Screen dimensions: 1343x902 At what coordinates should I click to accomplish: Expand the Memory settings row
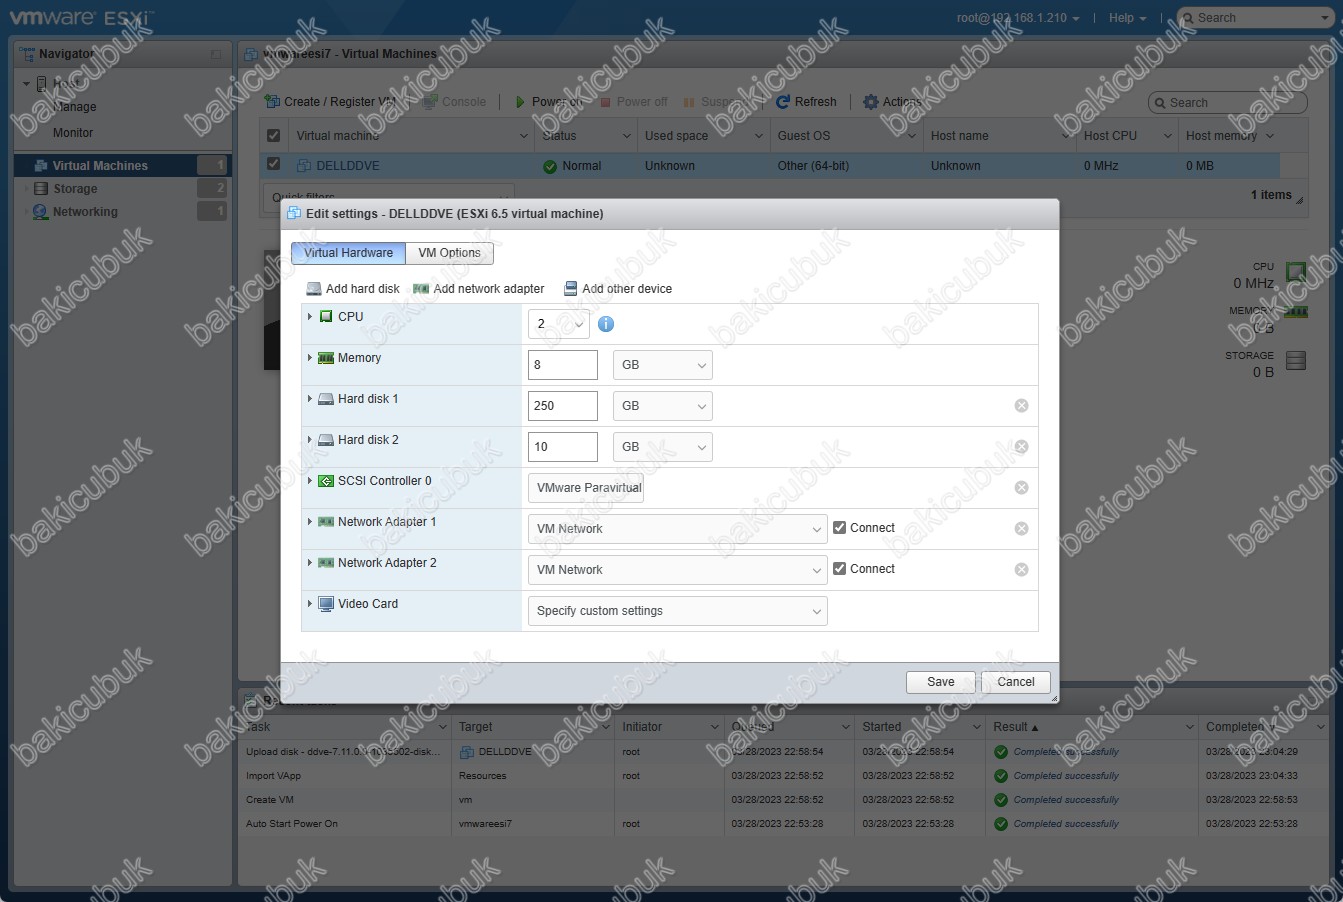coord(310,358)
